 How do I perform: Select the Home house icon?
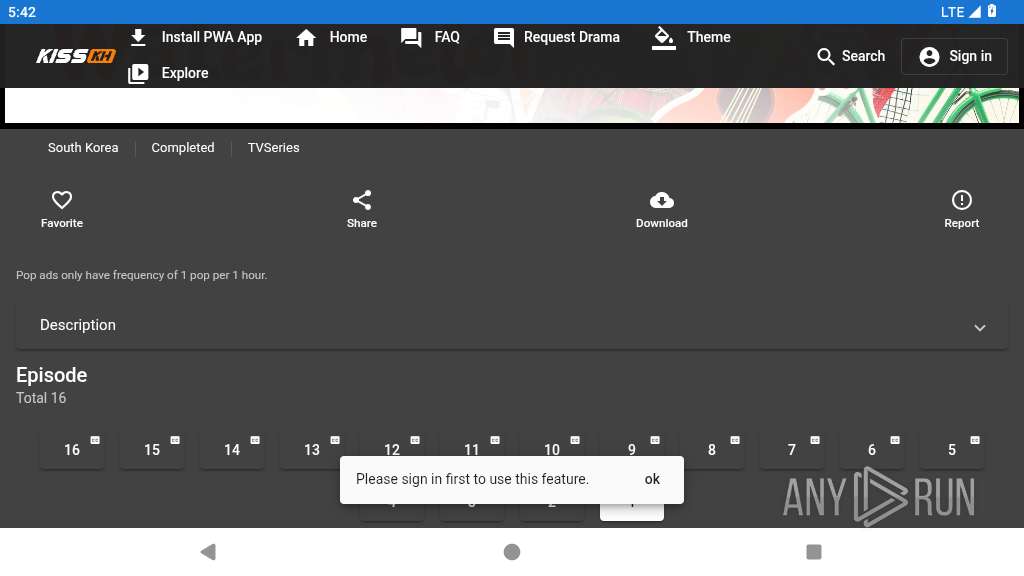pos(306,38)
